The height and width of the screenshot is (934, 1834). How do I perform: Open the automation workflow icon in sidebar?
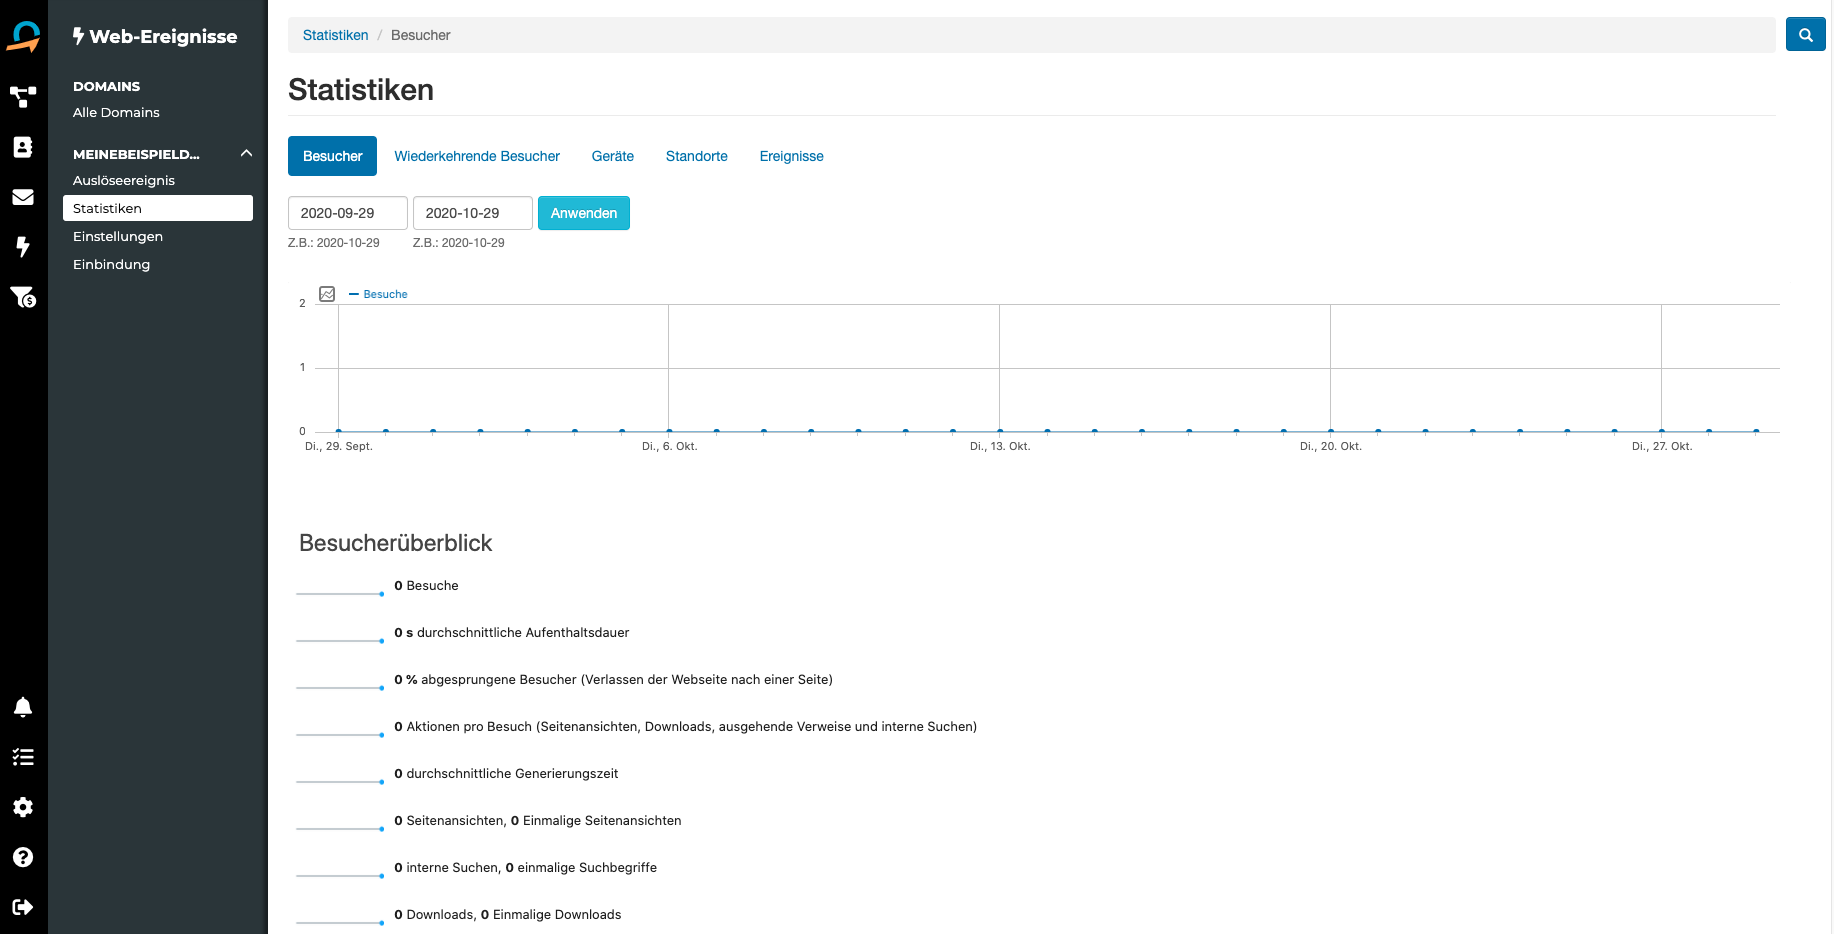(x=23, y=97)
